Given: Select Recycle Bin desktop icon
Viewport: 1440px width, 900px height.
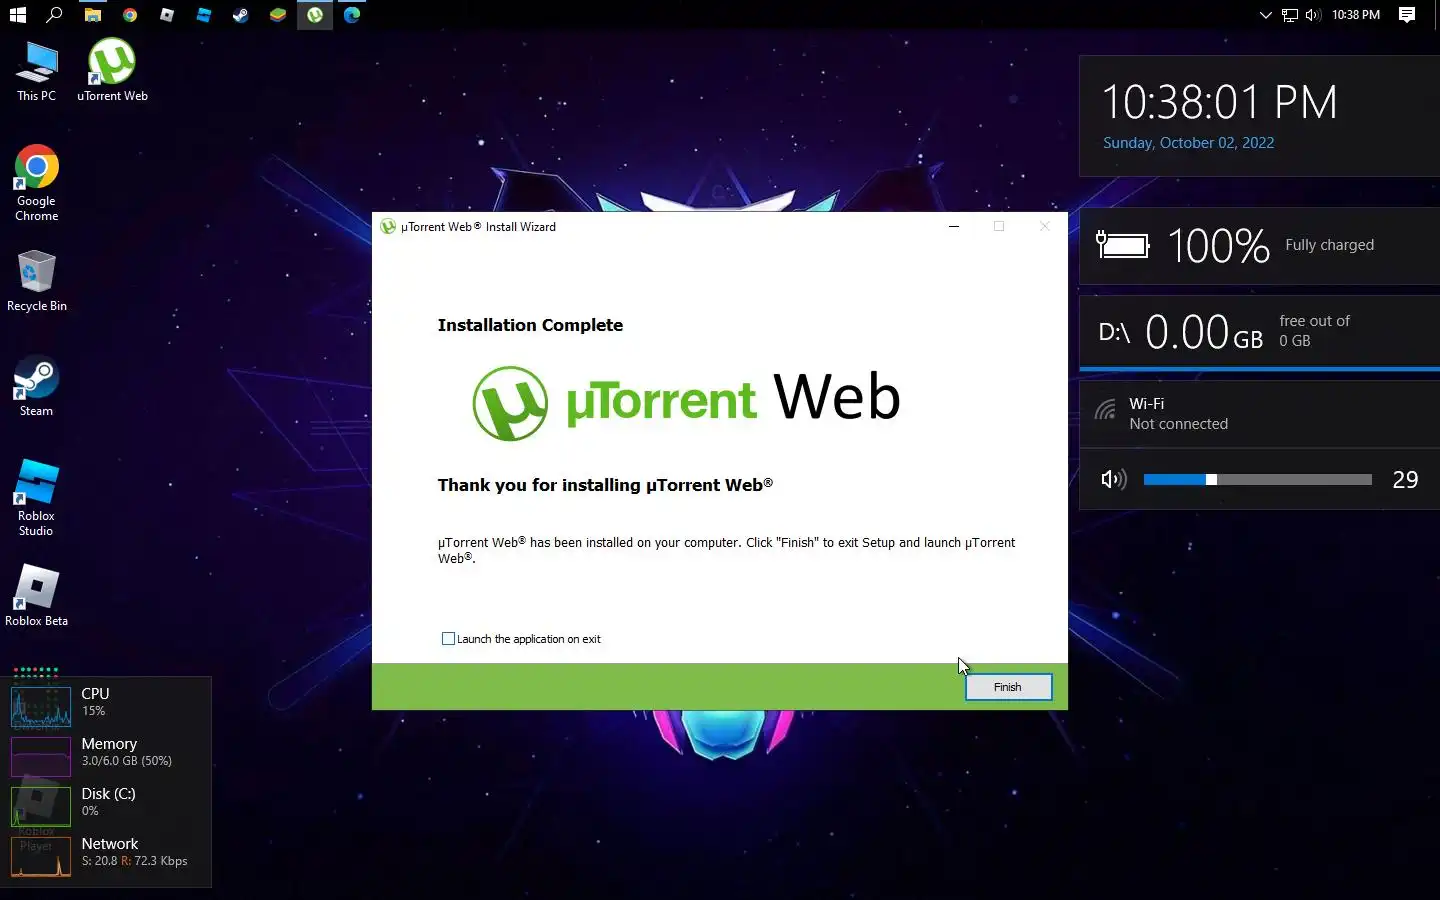Looking at the screenshot, I should coord(37,281).
